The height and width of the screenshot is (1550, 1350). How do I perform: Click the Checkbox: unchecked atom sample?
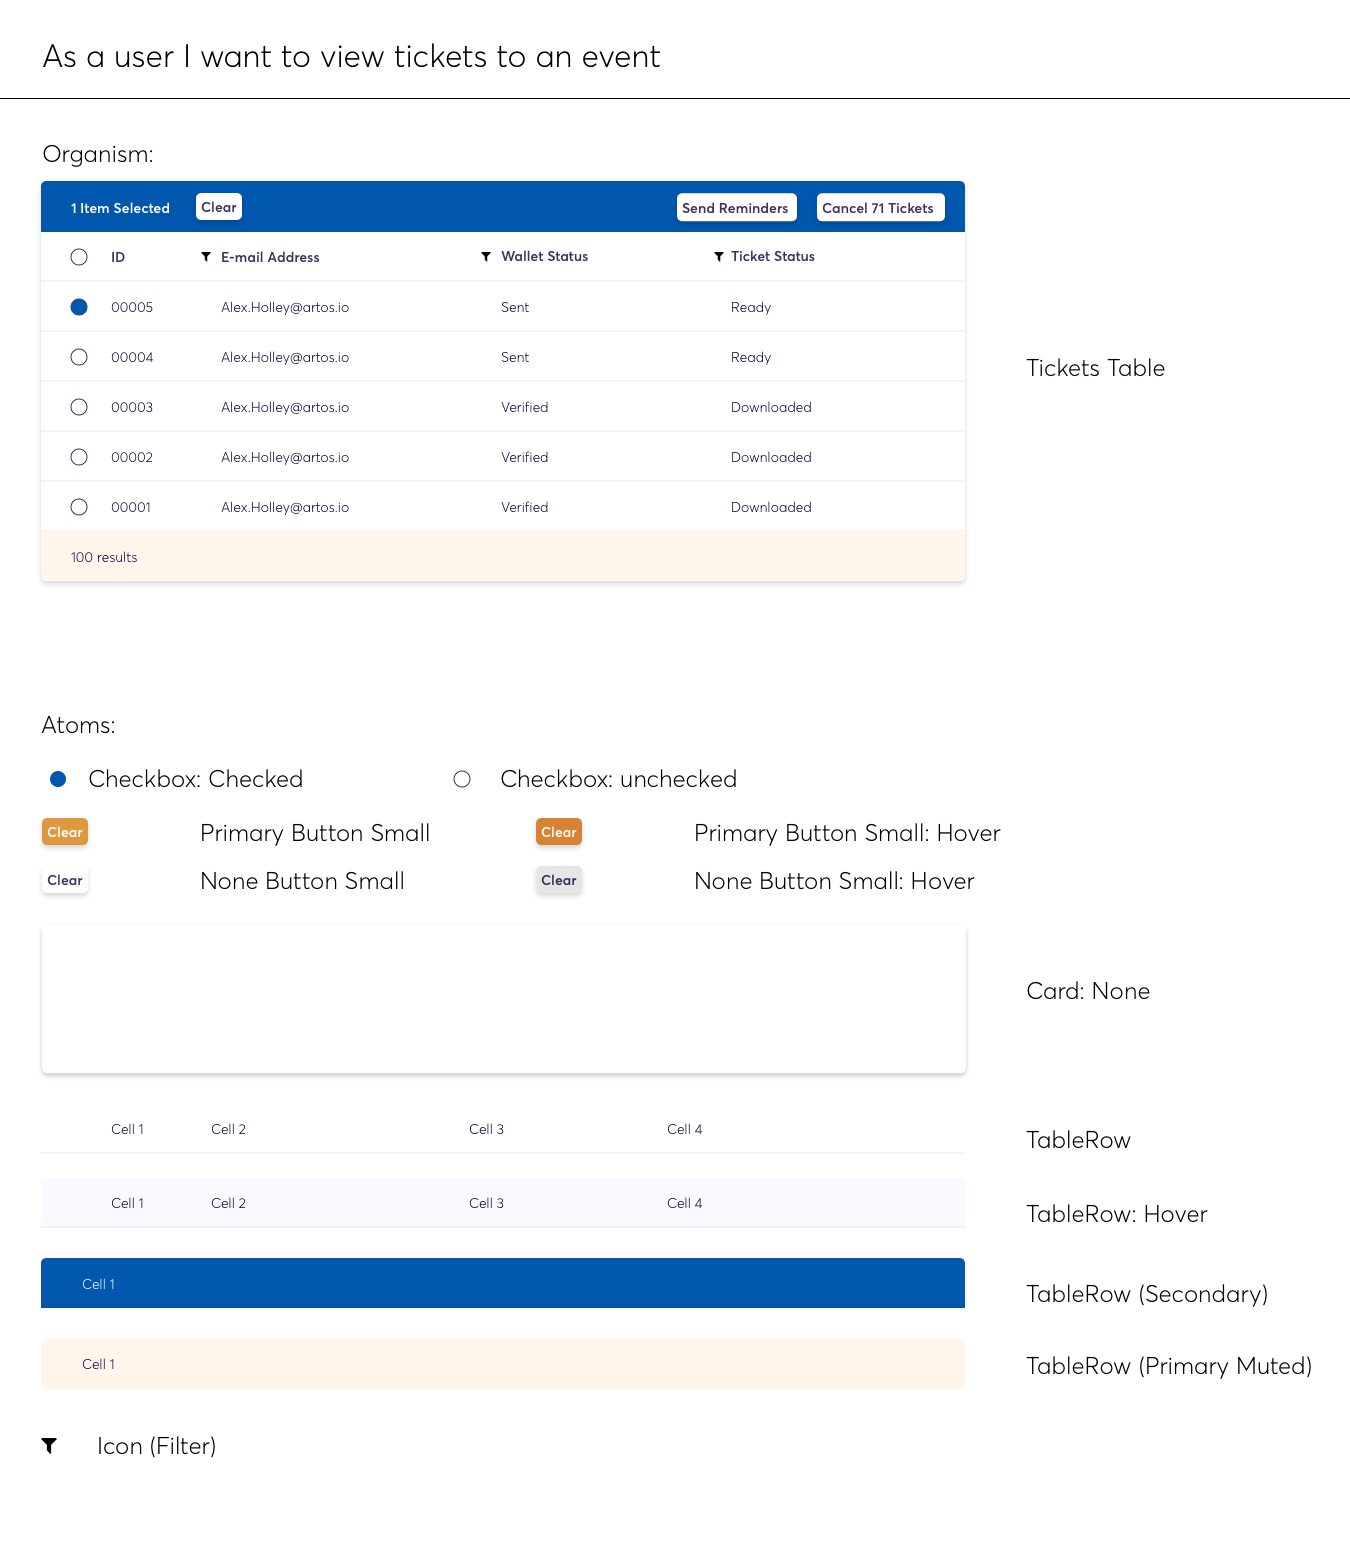pyautogui.click(x=462, y=779)
